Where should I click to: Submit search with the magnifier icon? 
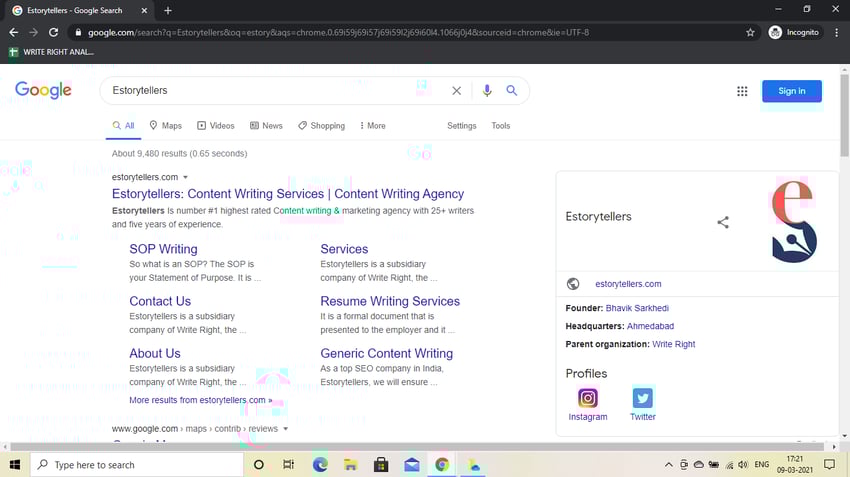click(x=512, y=91)
